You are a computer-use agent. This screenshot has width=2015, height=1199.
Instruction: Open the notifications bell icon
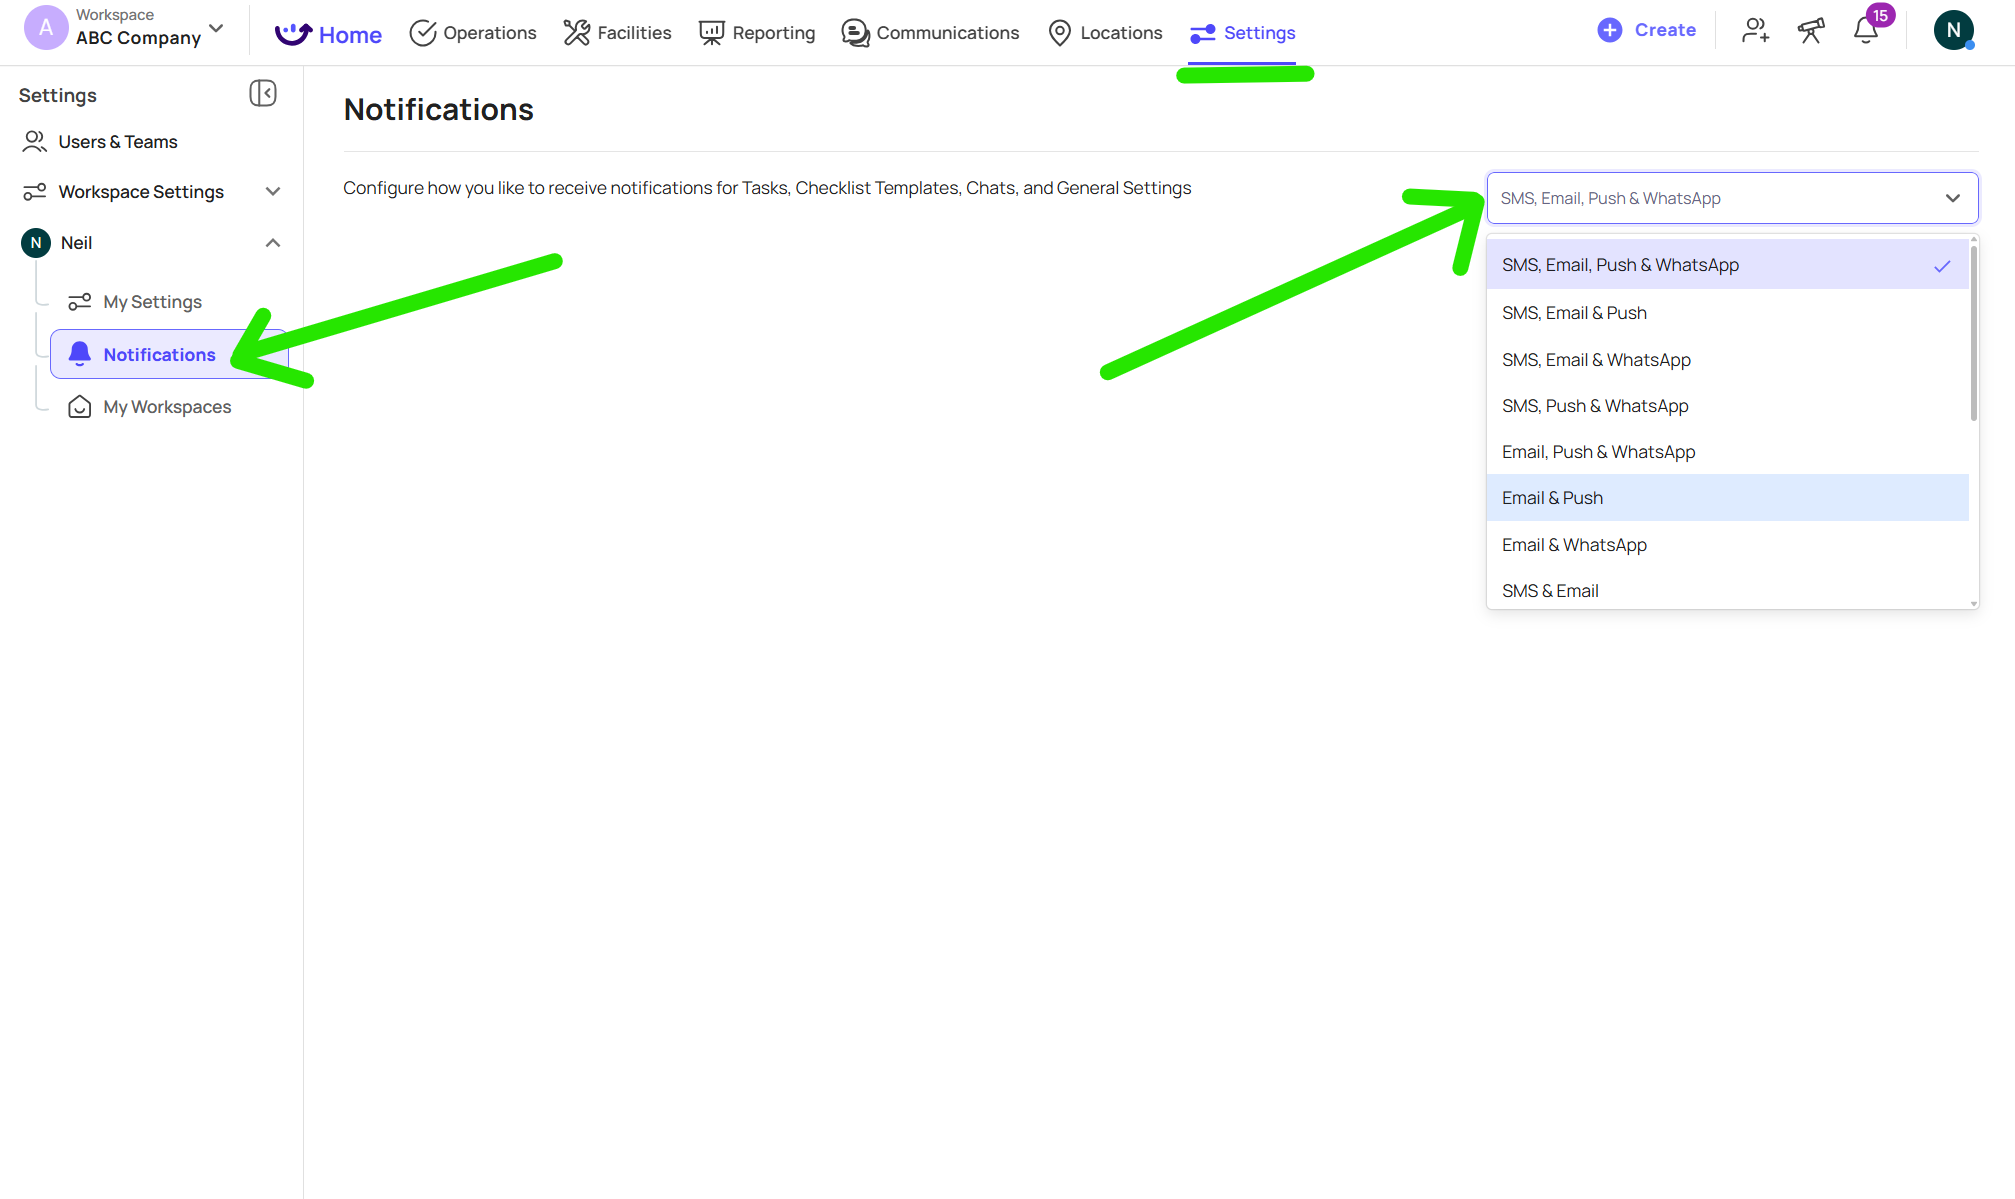(x=1865, y=32)
